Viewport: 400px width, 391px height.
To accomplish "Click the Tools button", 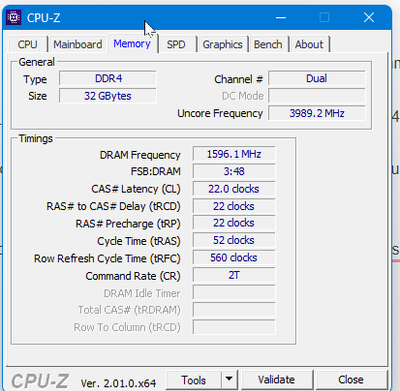I will [194, 380].
